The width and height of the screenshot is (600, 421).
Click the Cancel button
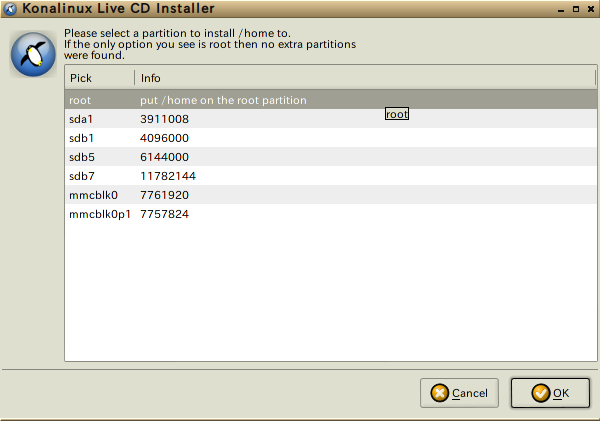459,393
